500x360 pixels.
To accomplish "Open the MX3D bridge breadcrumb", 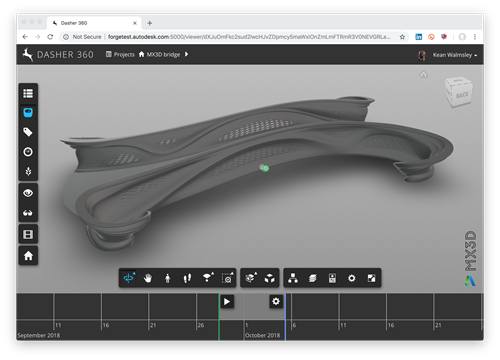I will (x=159, y=54).
